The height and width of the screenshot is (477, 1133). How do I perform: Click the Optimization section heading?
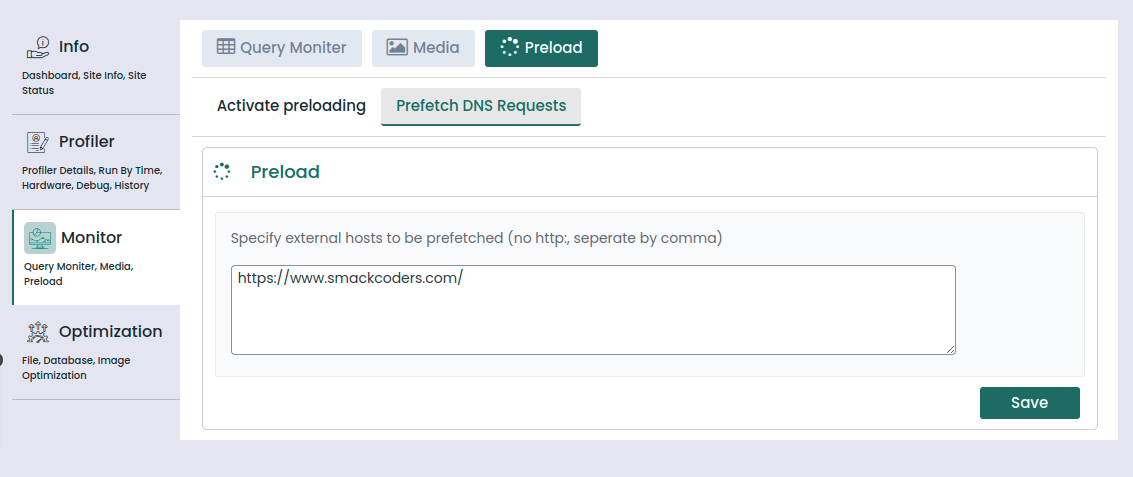[x=110, y=332]
